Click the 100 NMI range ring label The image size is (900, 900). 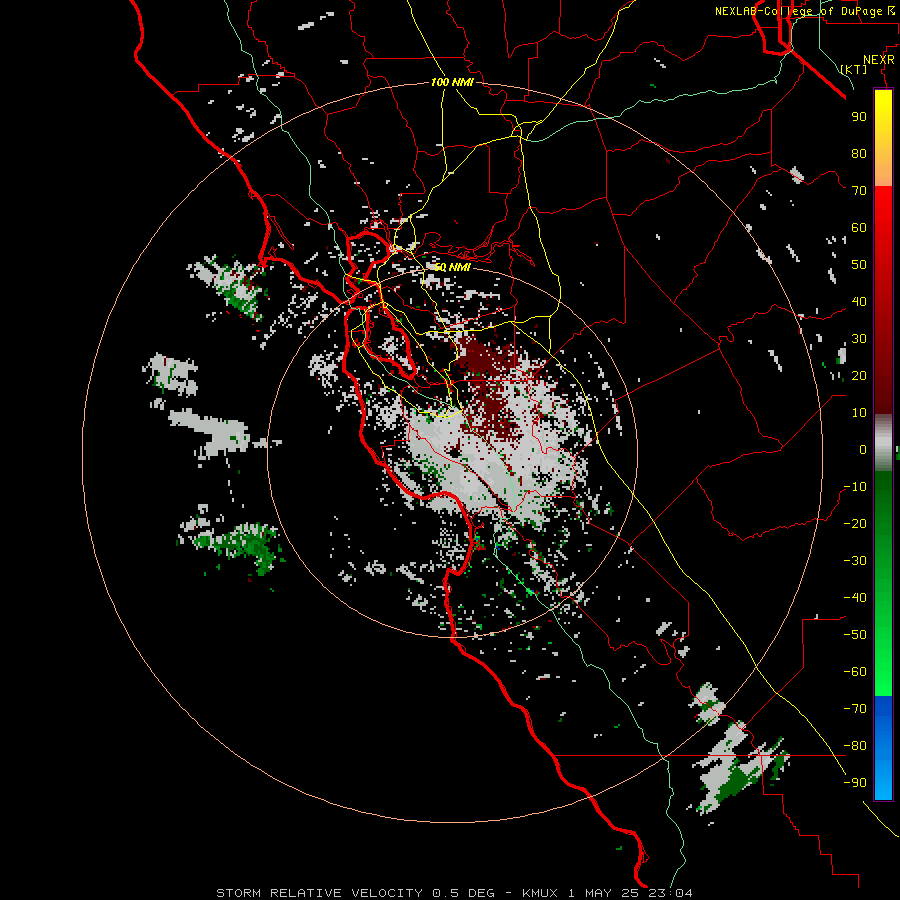(x=452, y=83)
